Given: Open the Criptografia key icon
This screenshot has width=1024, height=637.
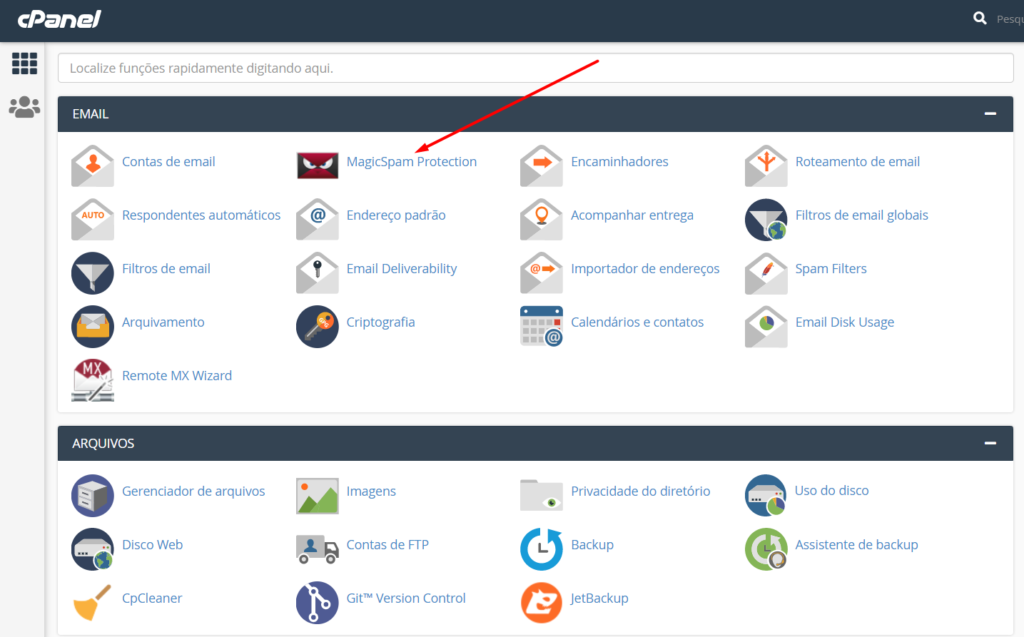Looking at the screenshot, I should [317, 326].
